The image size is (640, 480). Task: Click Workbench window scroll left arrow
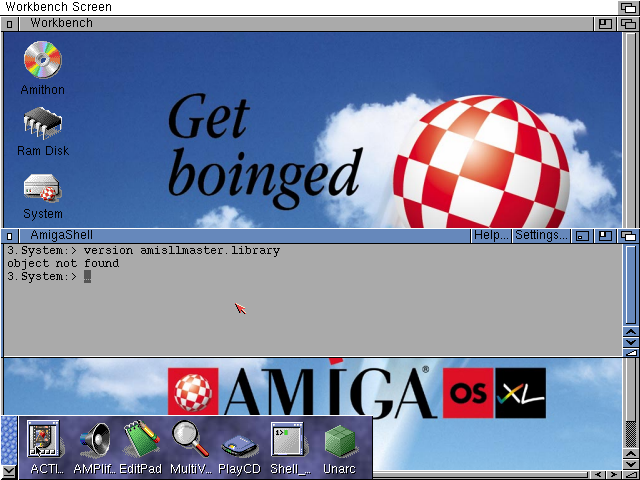(598, 475)
